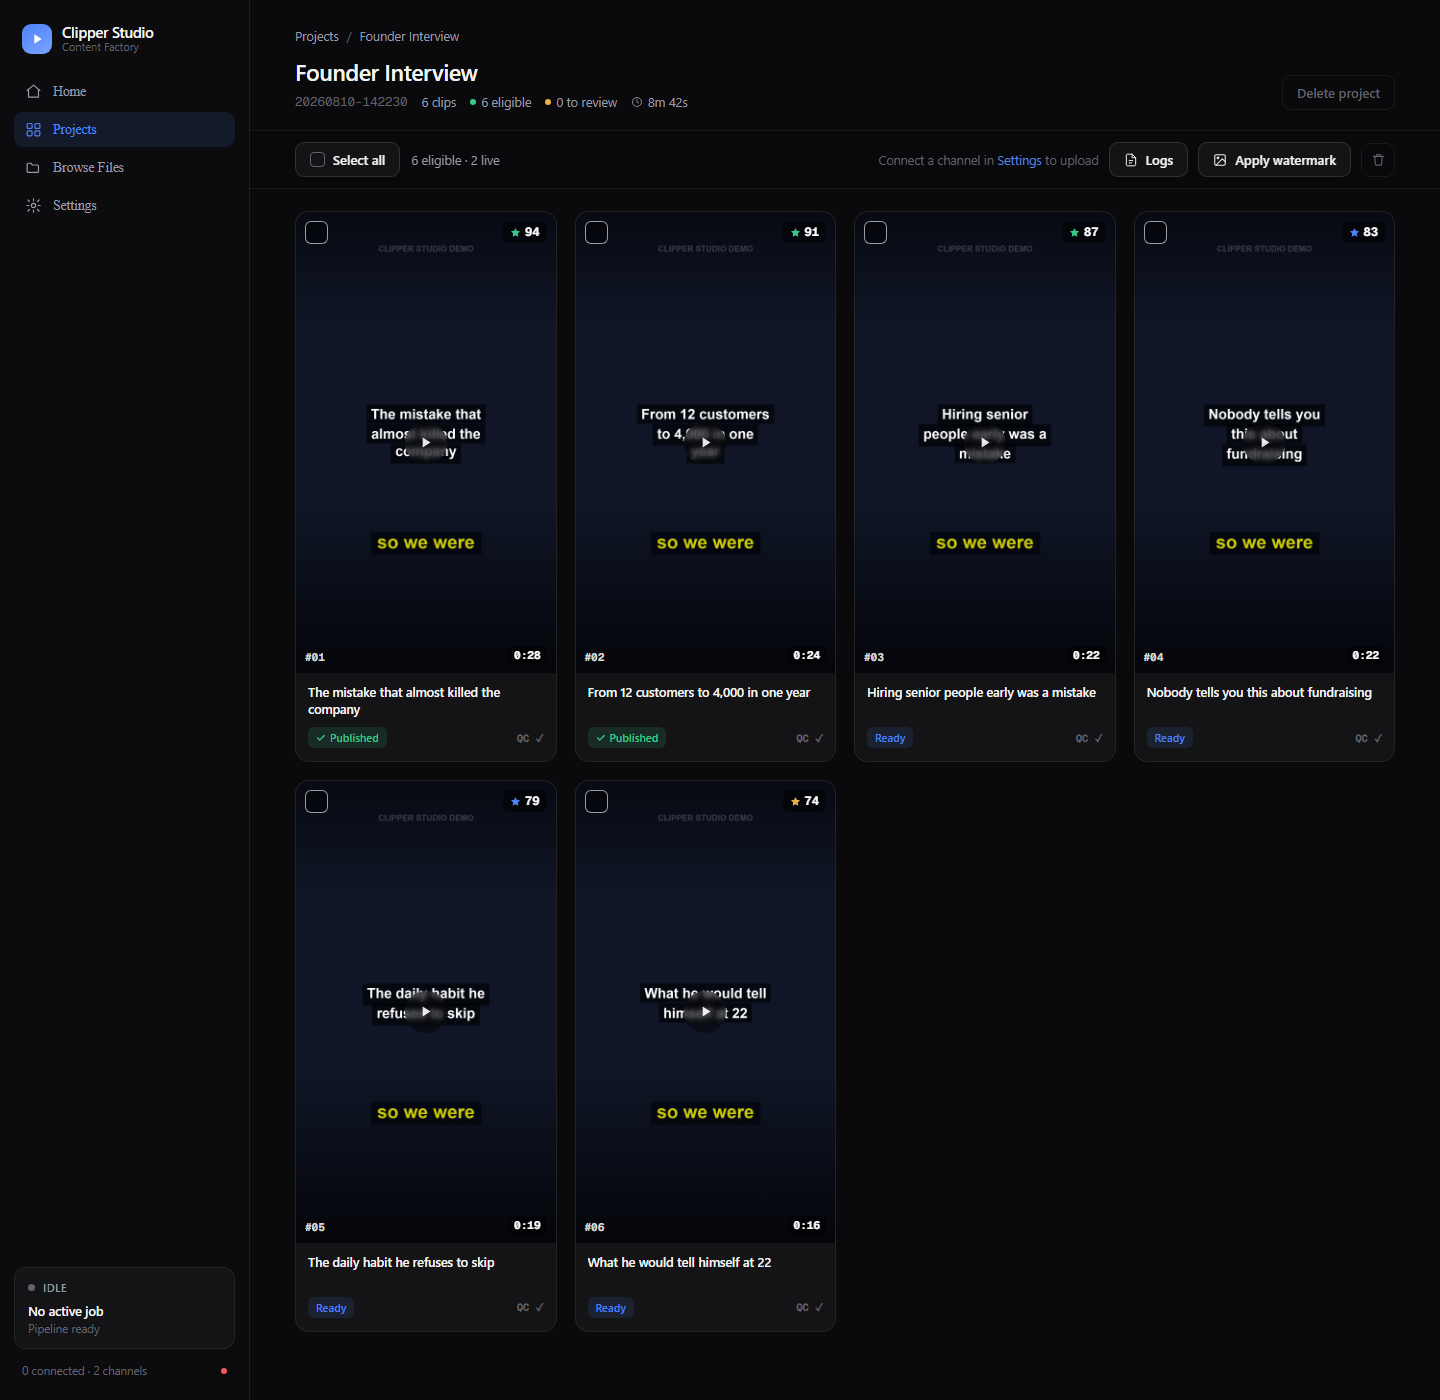The width and height of the screenshot is (1440, 1400).
Task: Click Ready badge on Hiring senior people clip
Action: coord(890,738)
